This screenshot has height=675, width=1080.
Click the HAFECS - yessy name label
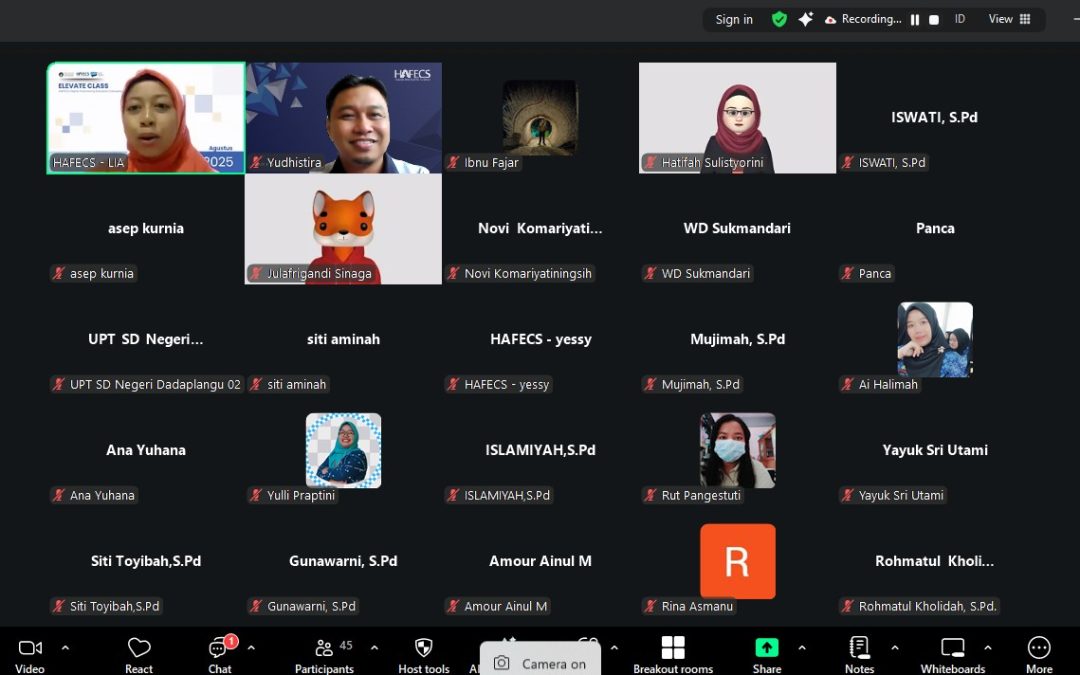click(499, 384)
